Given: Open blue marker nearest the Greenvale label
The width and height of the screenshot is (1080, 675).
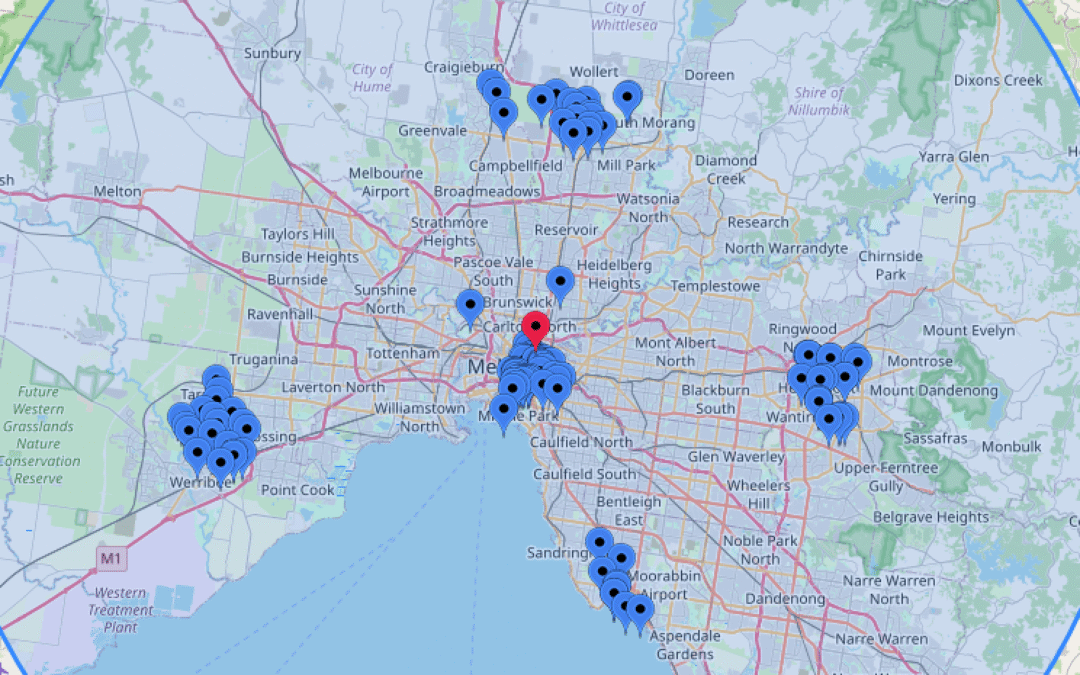Looking at the screenshot, I should pos(504,116).
